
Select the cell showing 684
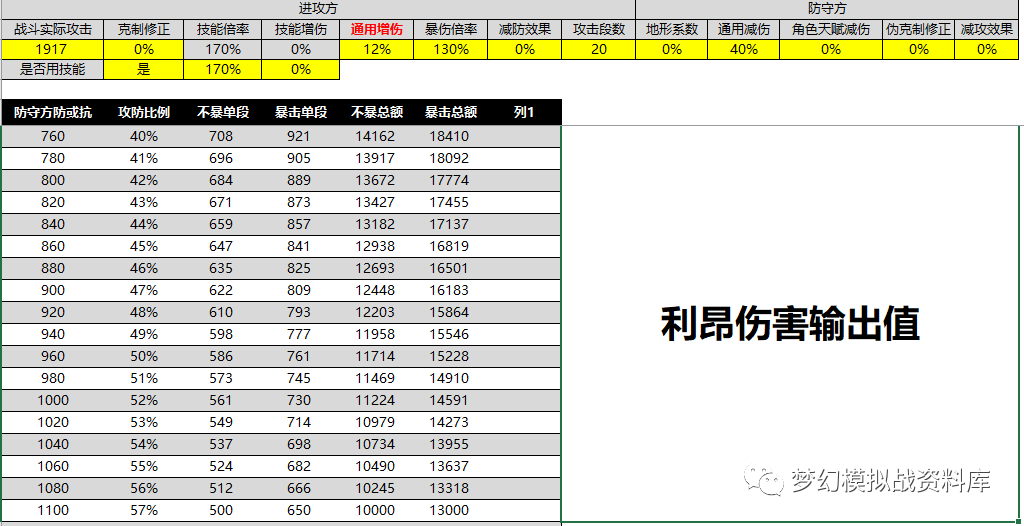pyautogui.click(x=221, y=180)
